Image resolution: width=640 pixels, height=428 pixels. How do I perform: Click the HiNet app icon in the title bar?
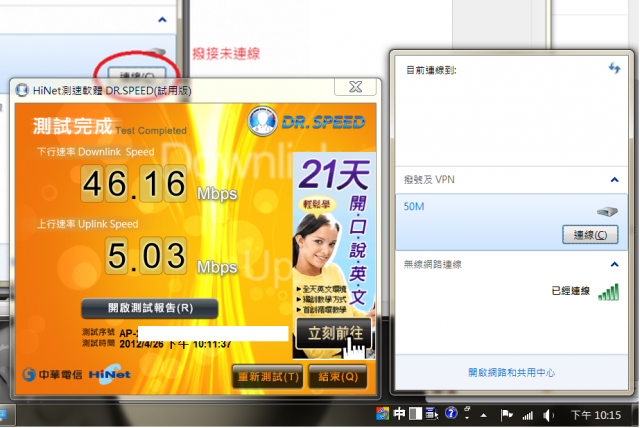(22, 90)
